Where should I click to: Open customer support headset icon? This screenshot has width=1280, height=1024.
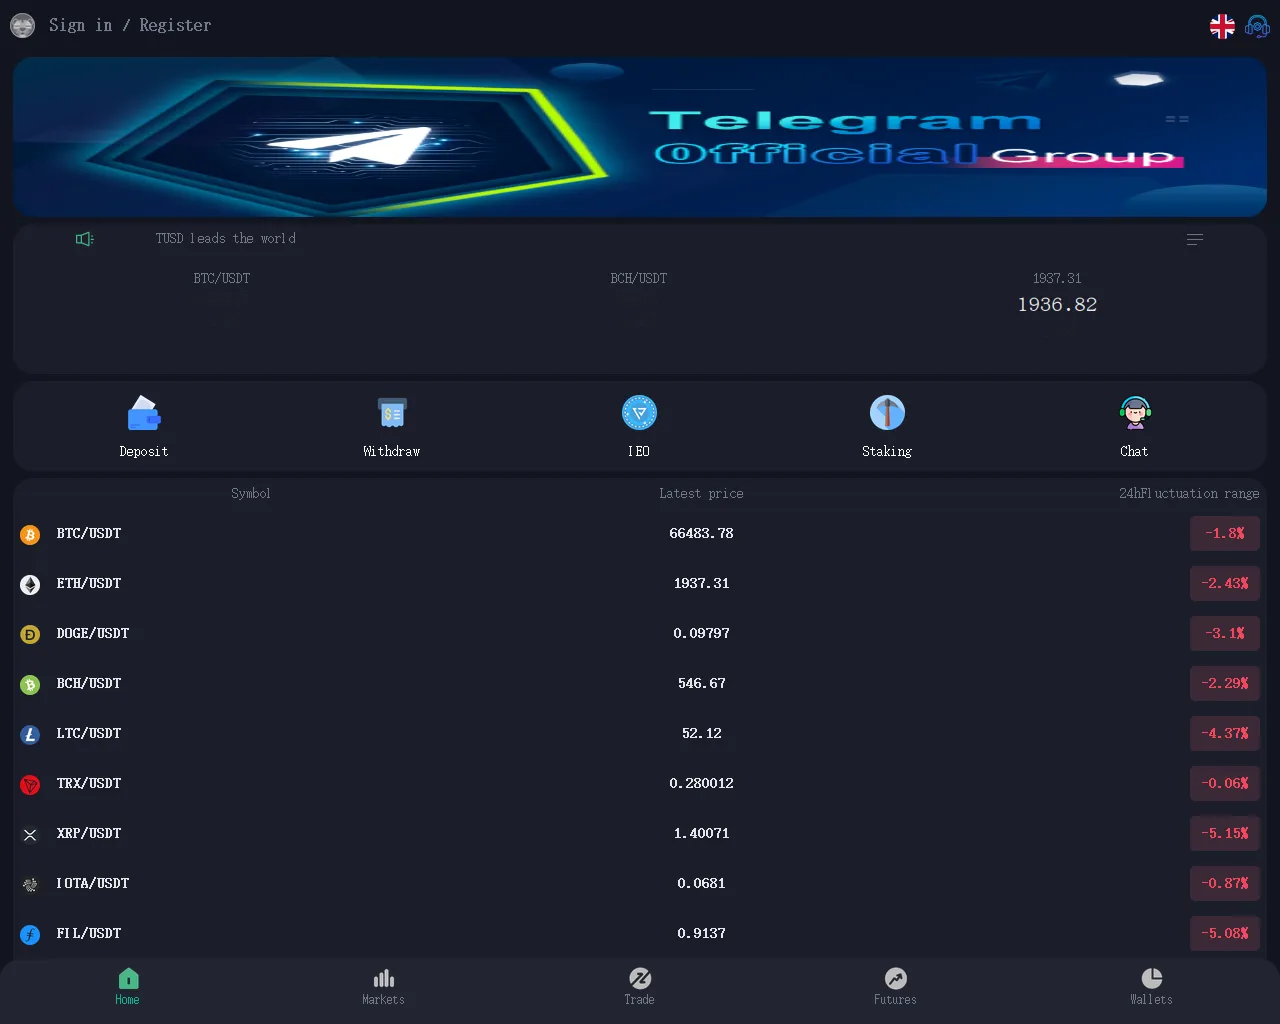1257,27
